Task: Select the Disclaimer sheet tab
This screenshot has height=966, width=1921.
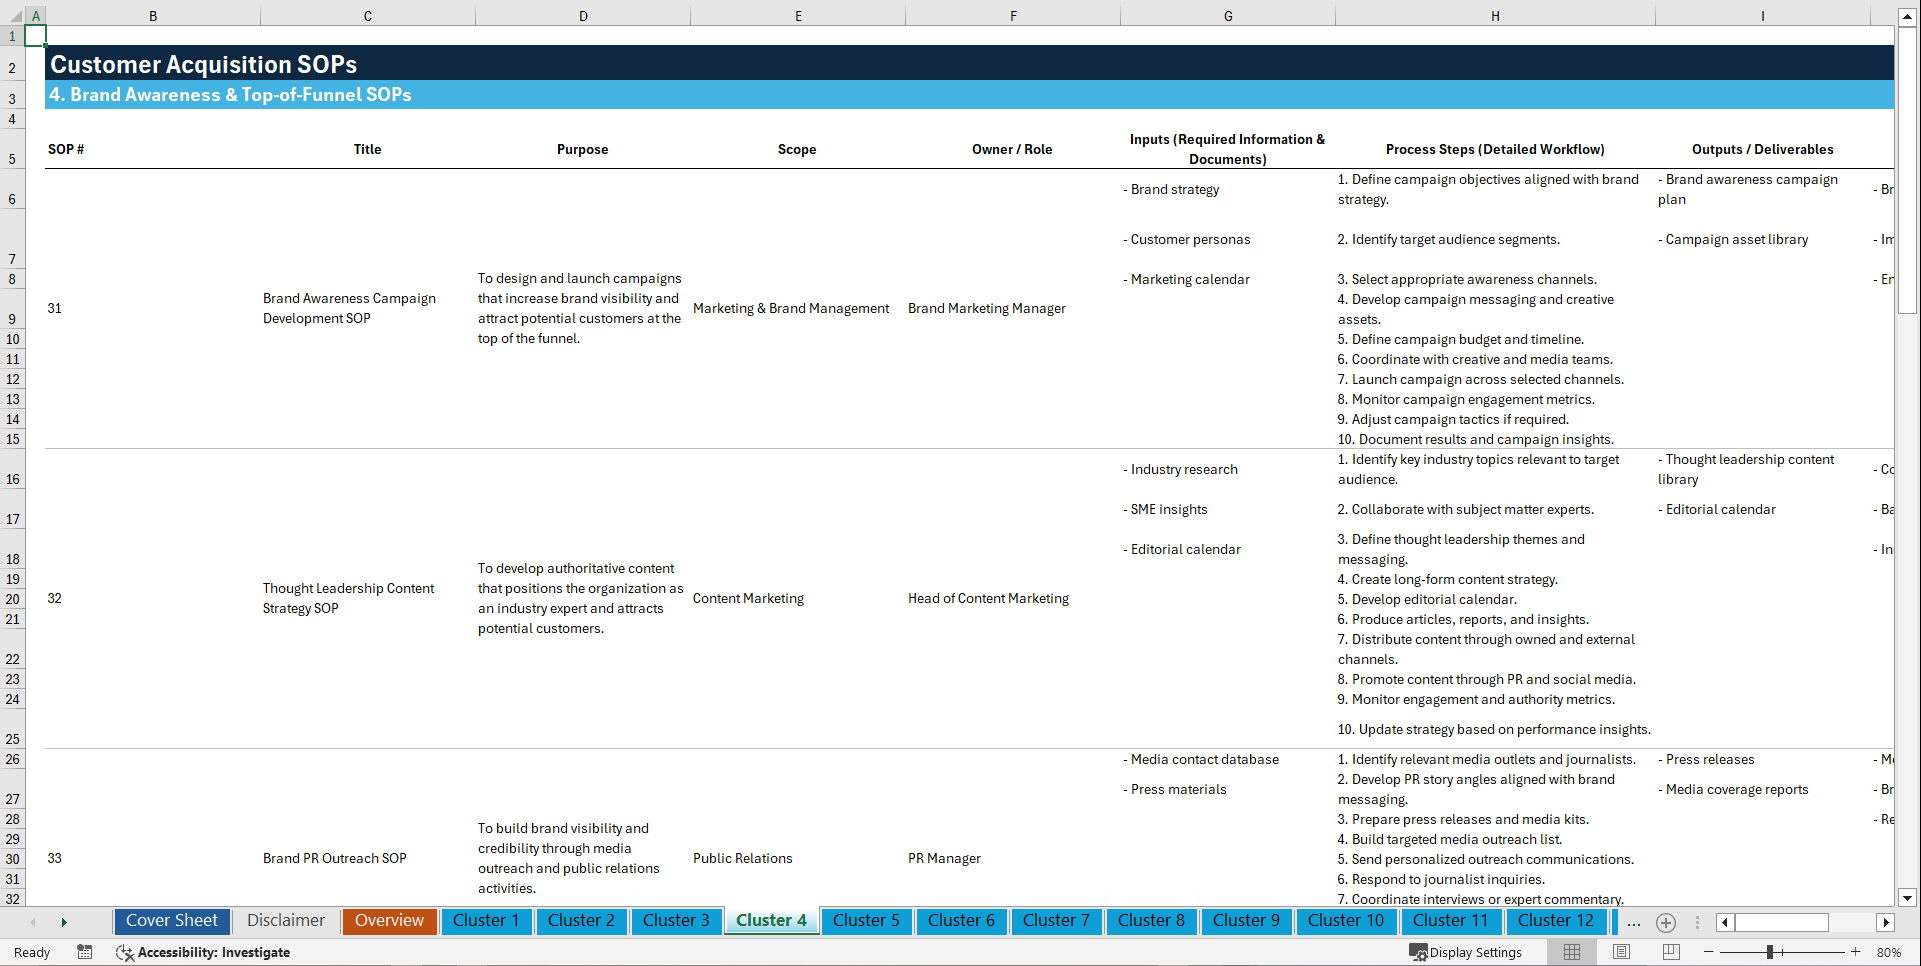Action: coord(285,921)
